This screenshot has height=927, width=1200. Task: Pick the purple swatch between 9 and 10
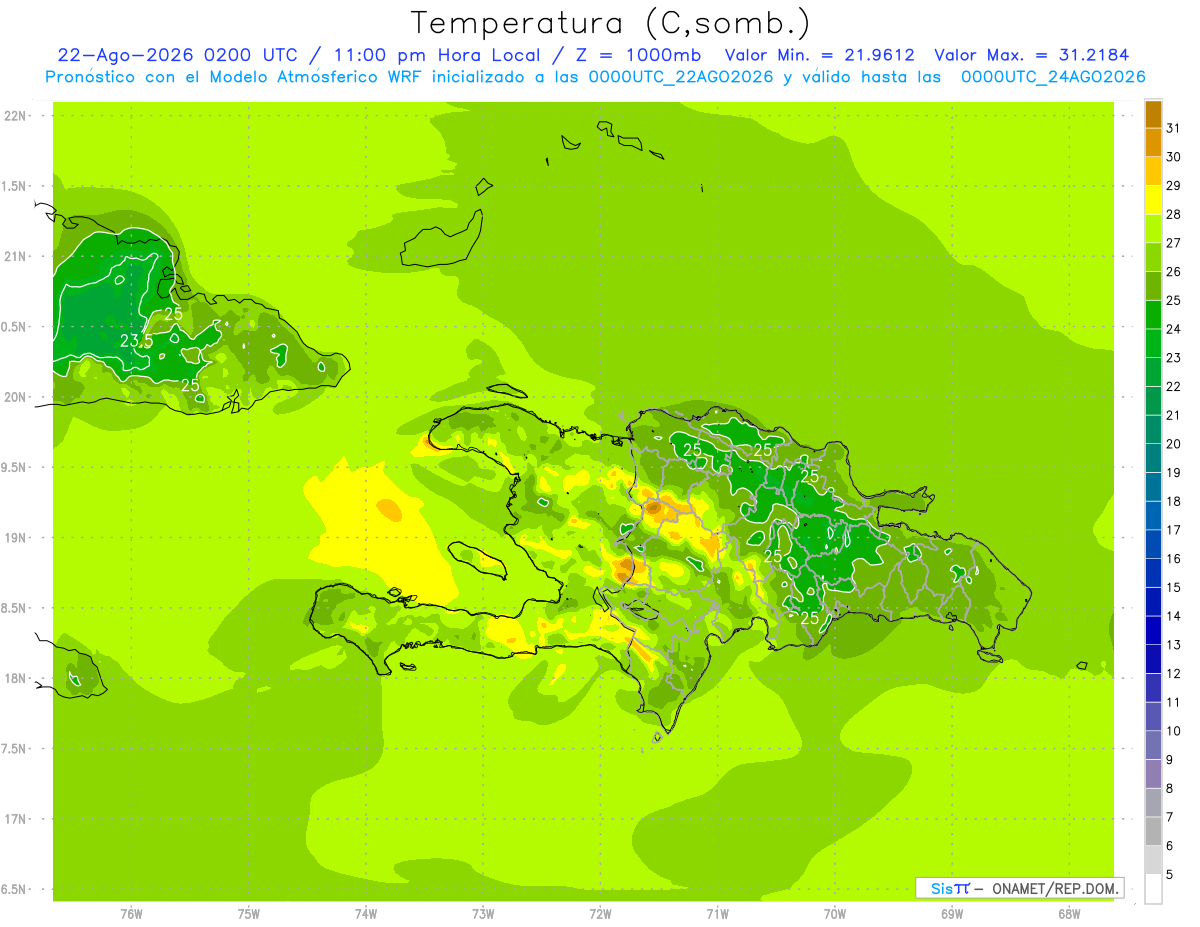[x=1153, y=745]
